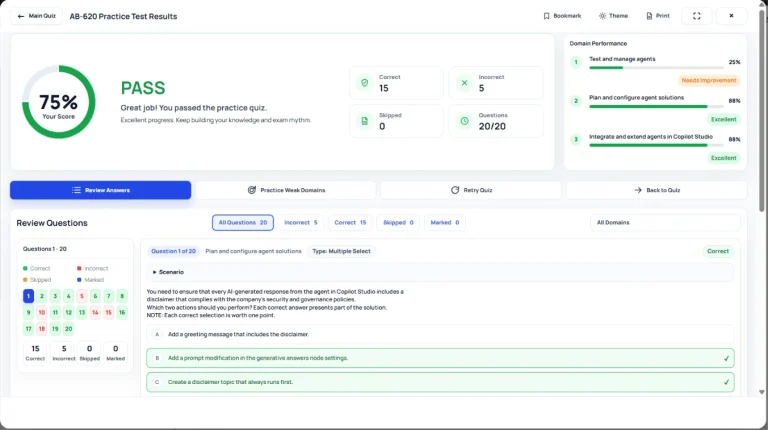This screenshot has width=768, height=430.
Task: Filter by Skipped 0
Action: point(398,222)
